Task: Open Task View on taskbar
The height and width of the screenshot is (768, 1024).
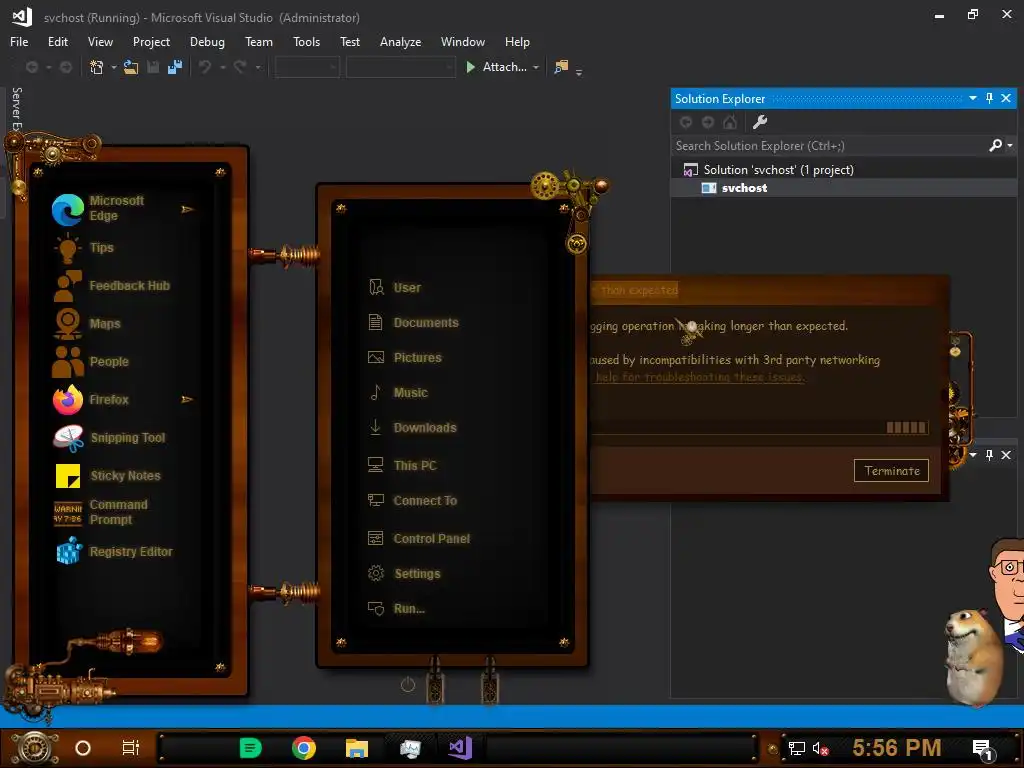Action: pyautogui.click(x=130, y=748)
